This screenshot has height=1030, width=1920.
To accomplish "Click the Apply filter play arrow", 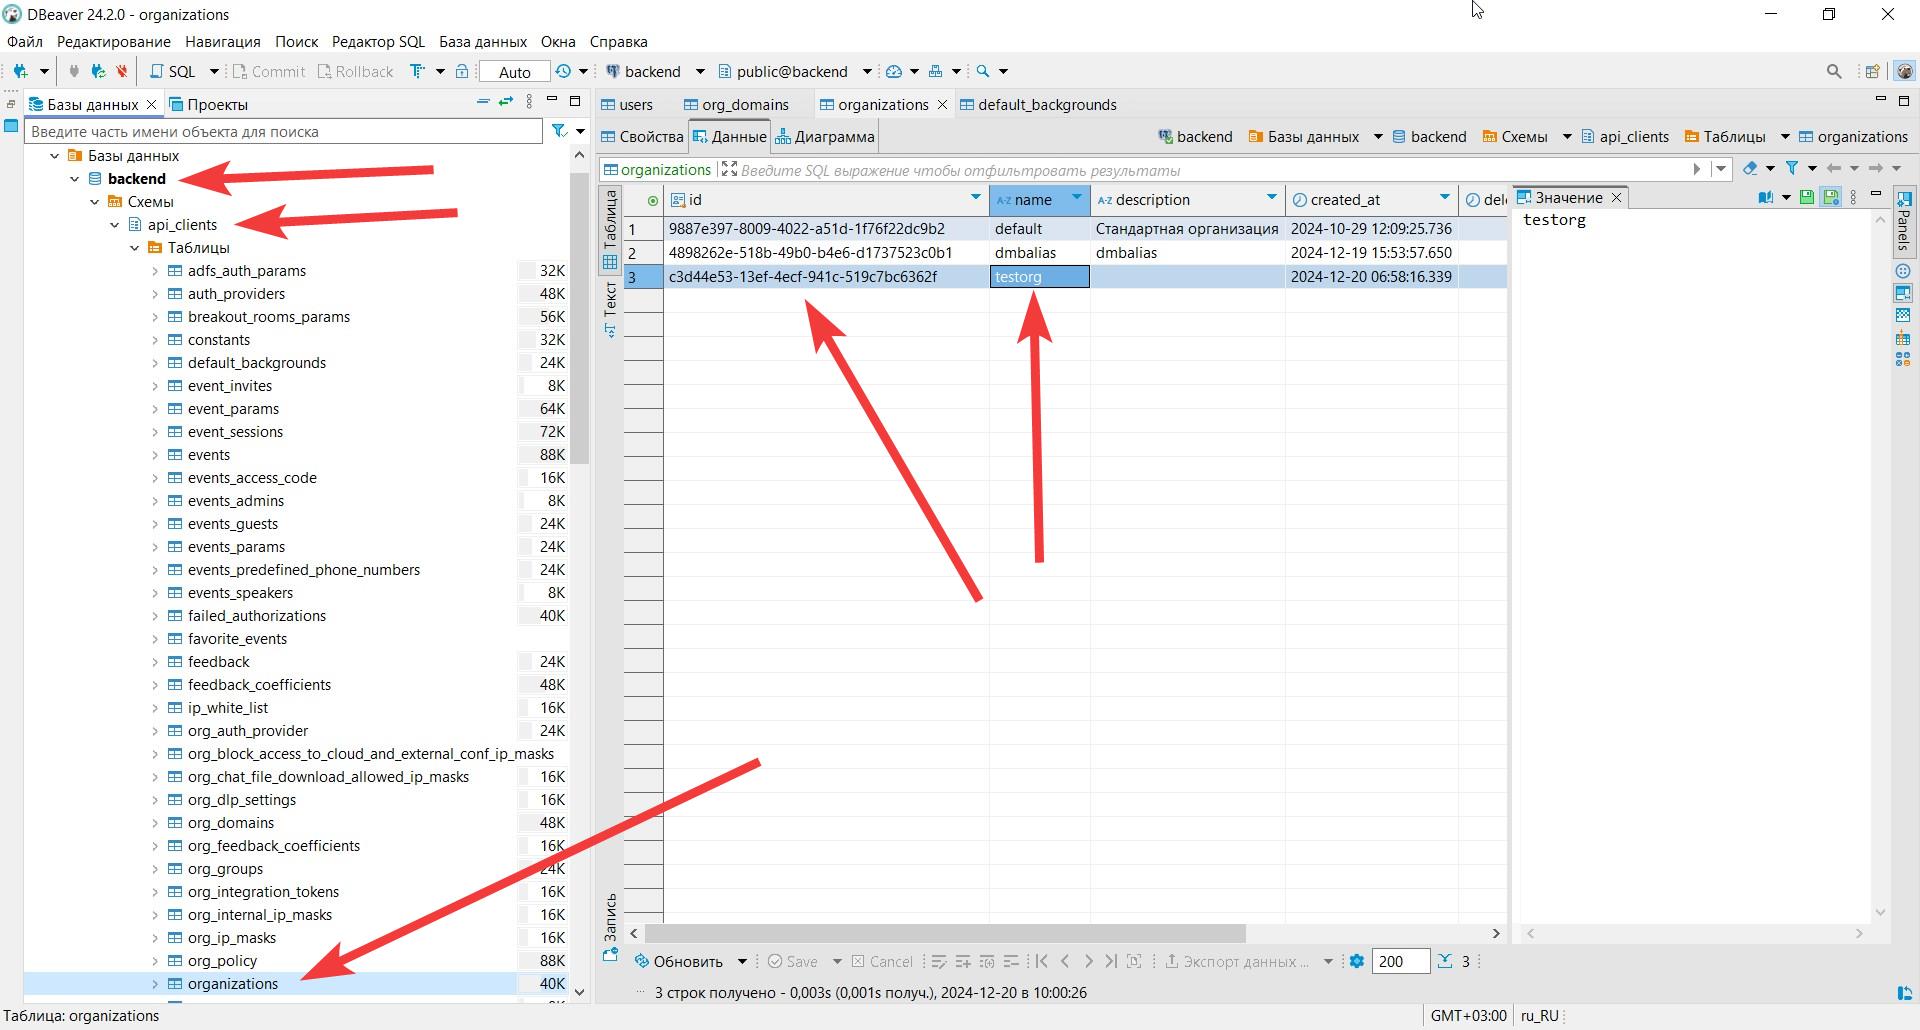I will (1696, 169).
